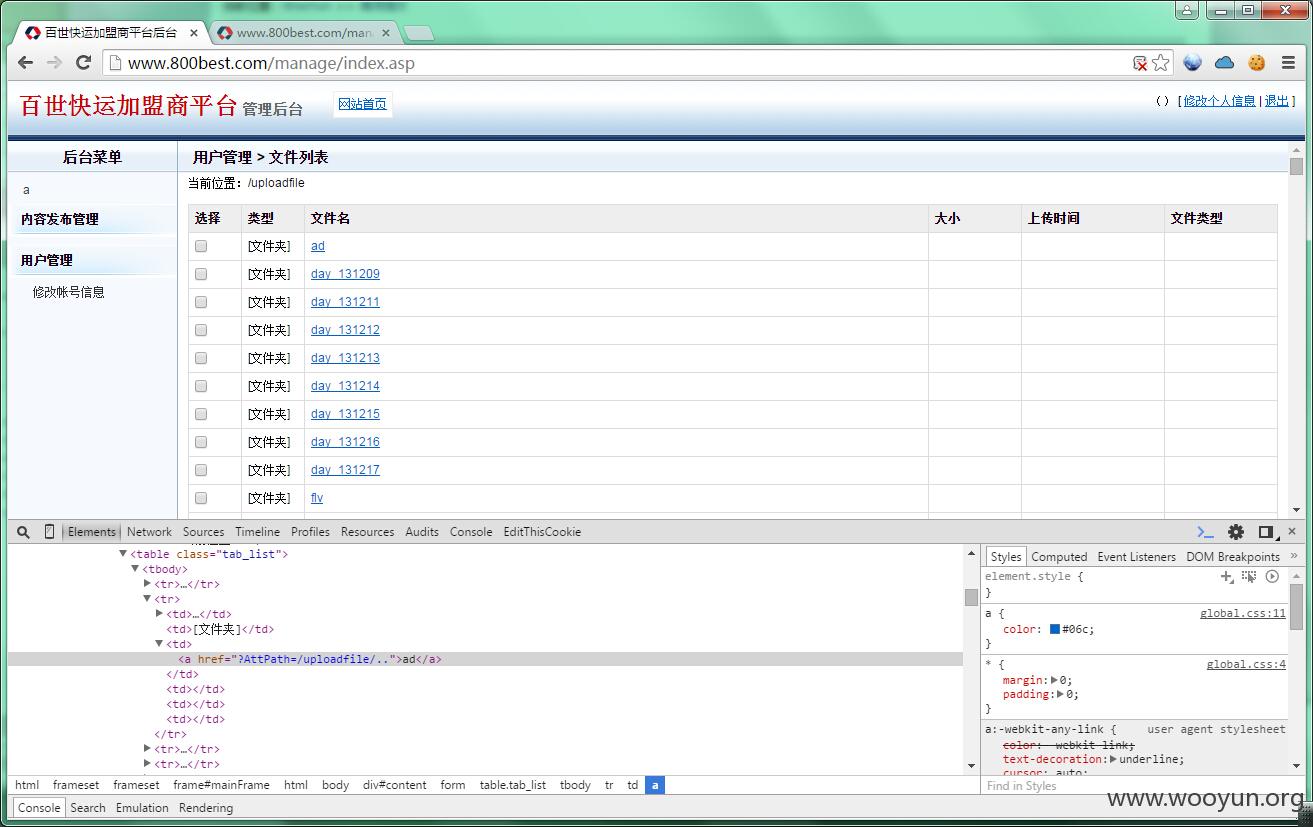Switch to the Computed styles tab
The width and height of the screenshot is (1313, 827).
1059,557
